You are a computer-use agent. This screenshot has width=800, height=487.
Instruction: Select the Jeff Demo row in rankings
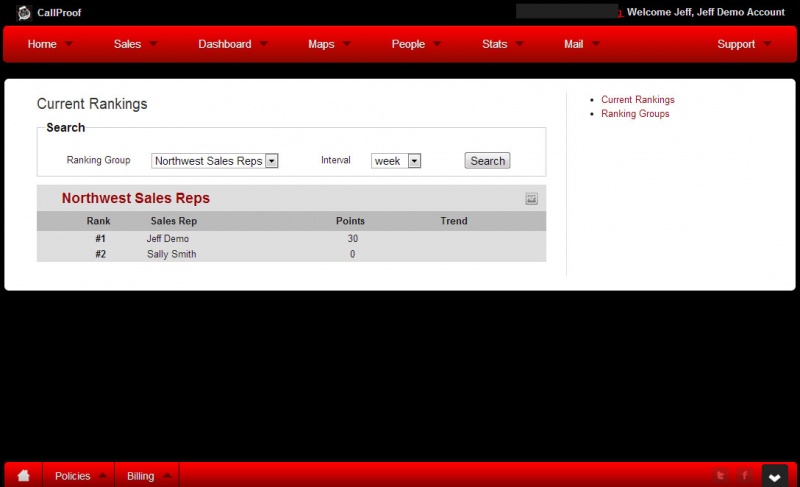click(x=291, y=239)
